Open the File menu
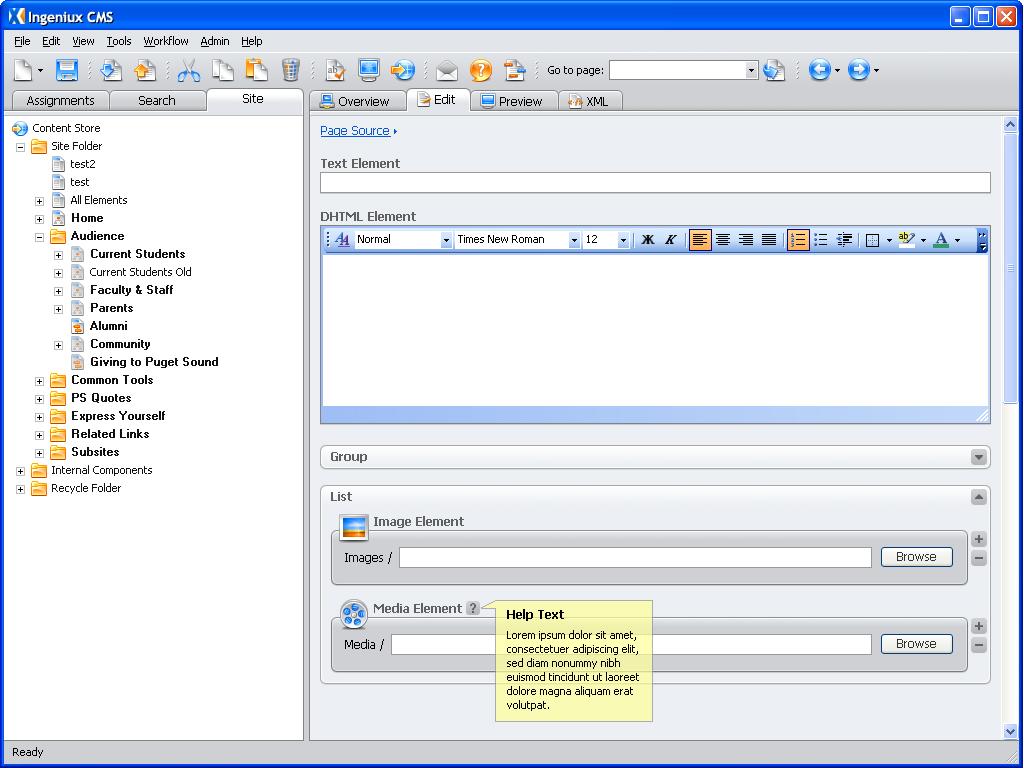1024x768 pixels. click(x=22, y=41)
